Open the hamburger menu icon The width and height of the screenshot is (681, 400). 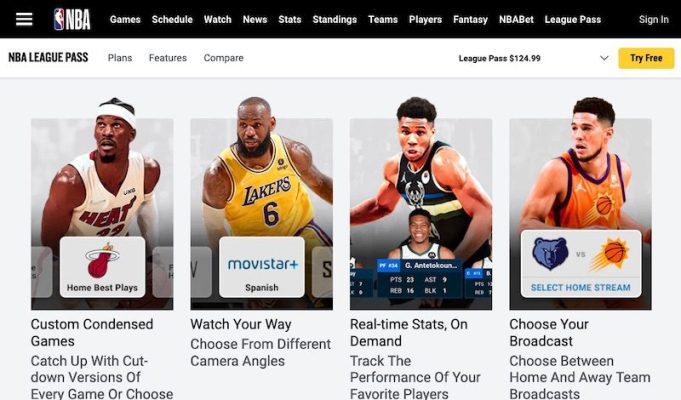24,19
